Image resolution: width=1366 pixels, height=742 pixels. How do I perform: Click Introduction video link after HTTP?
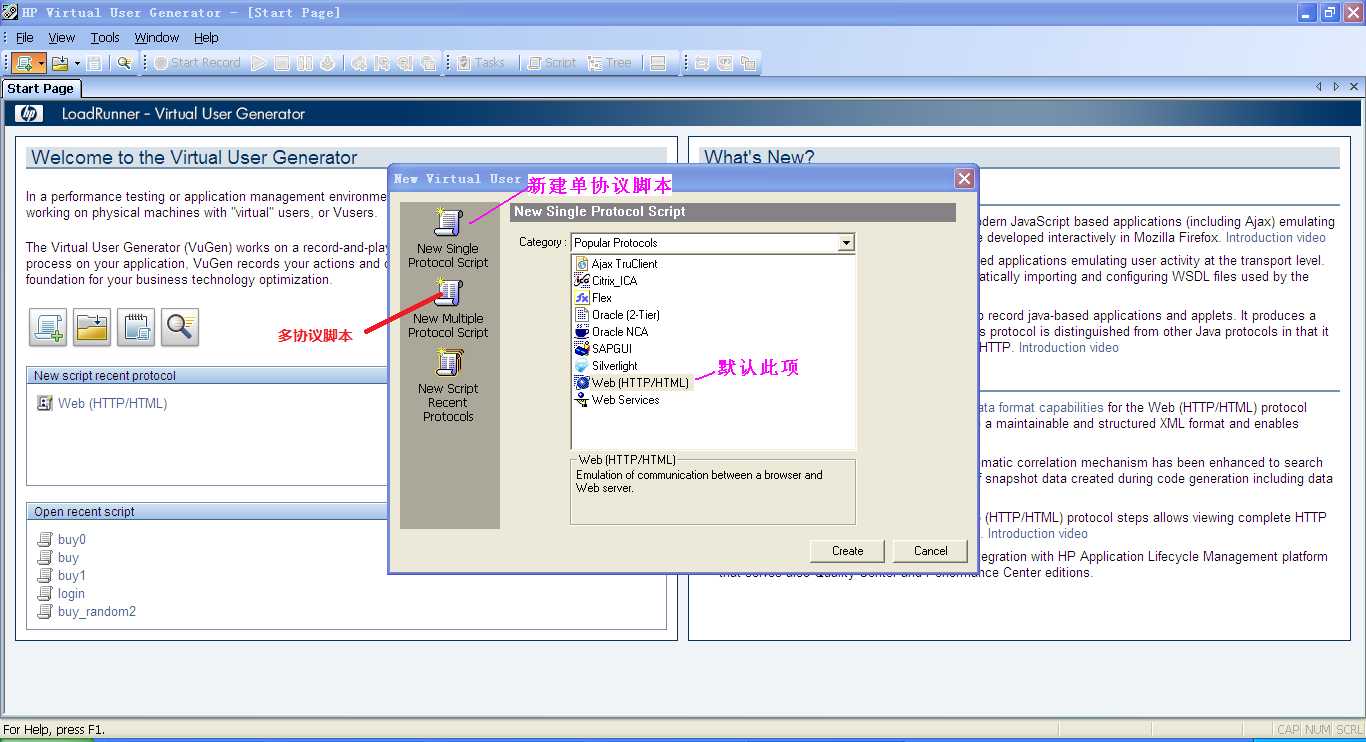click(1068, 348)
